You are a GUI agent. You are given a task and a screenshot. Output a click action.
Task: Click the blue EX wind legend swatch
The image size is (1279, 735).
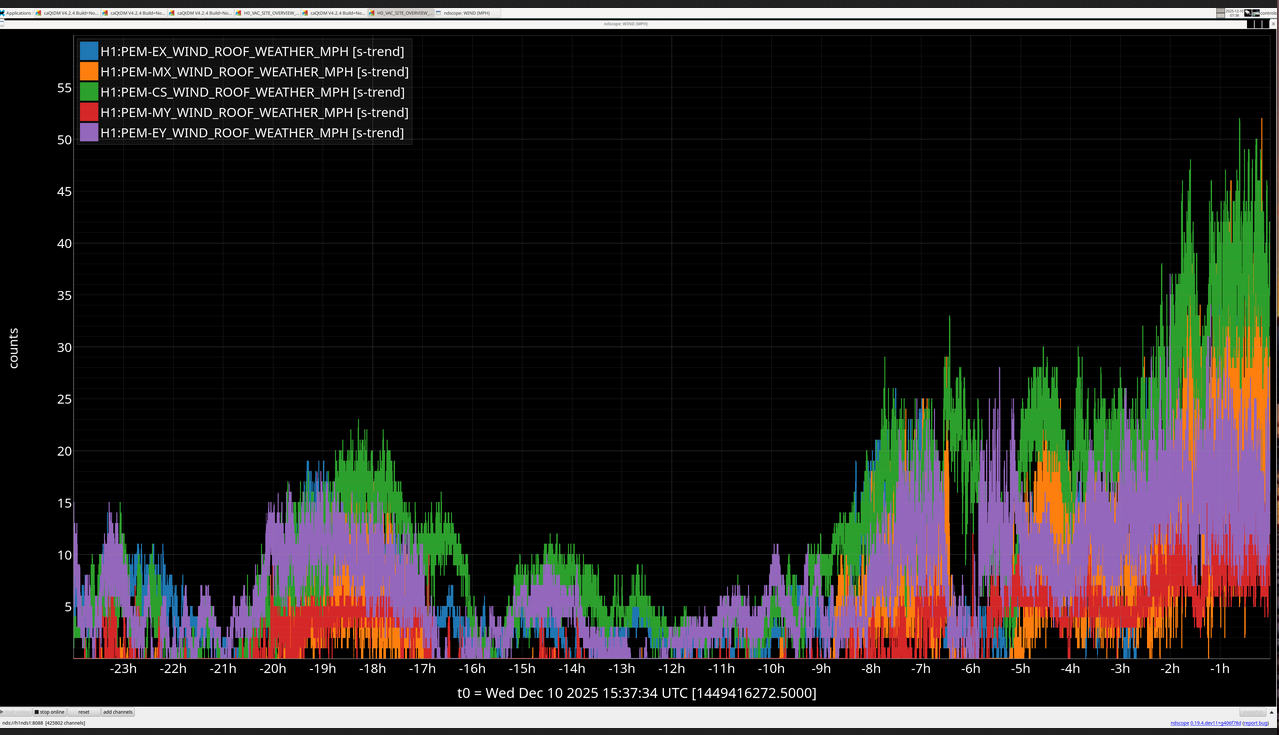click(x=89, y=51)
